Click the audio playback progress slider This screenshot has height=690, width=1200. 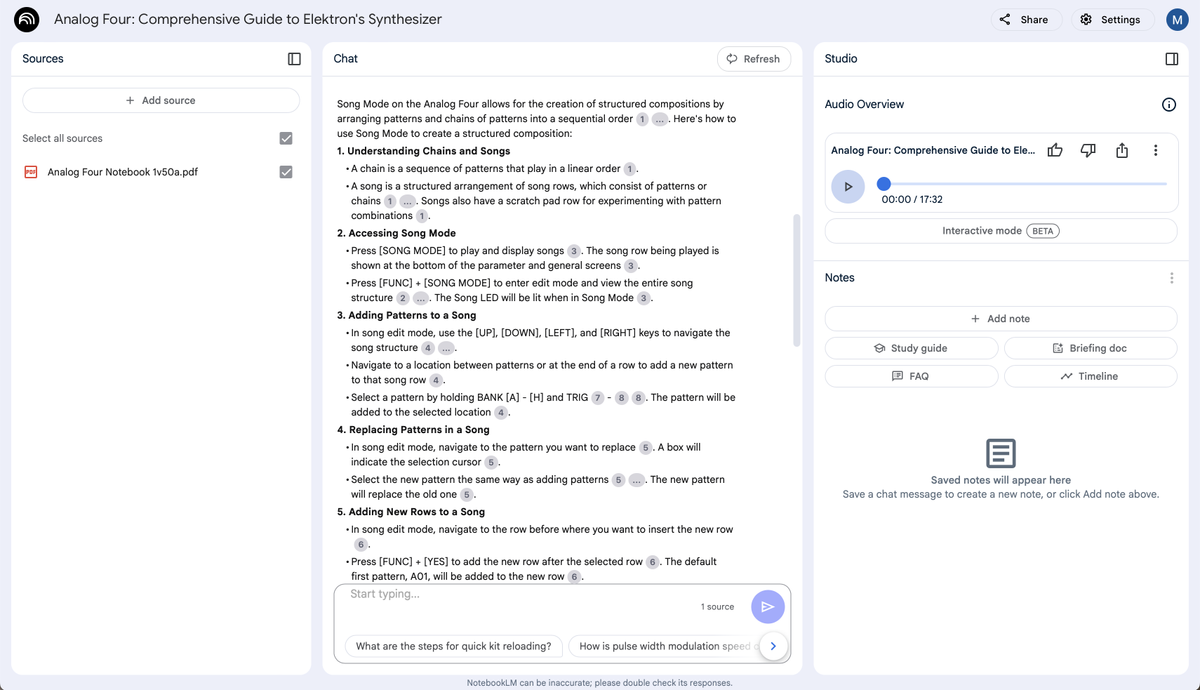click(x=1024, y=184)
